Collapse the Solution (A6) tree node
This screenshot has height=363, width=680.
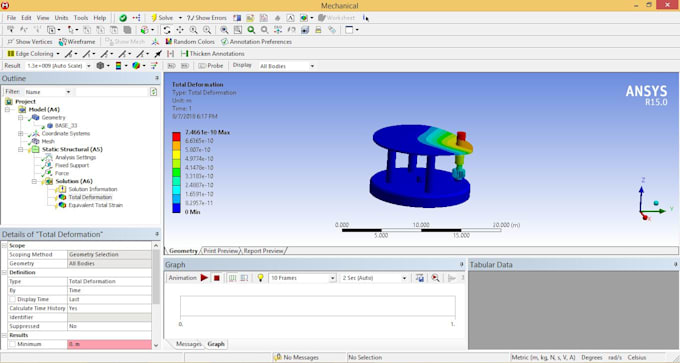click(x=34, y=181)
